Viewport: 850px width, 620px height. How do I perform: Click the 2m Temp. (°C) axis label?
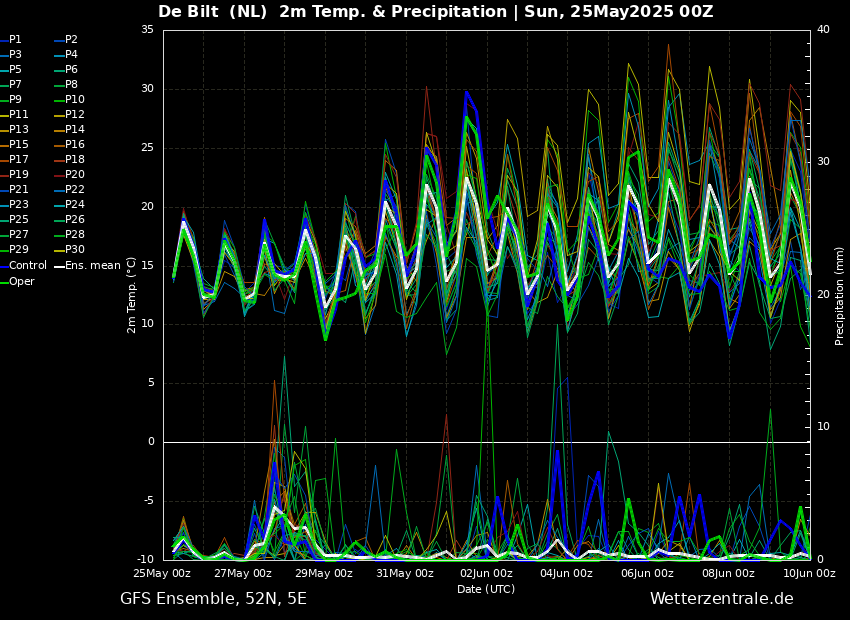[131, 295]
